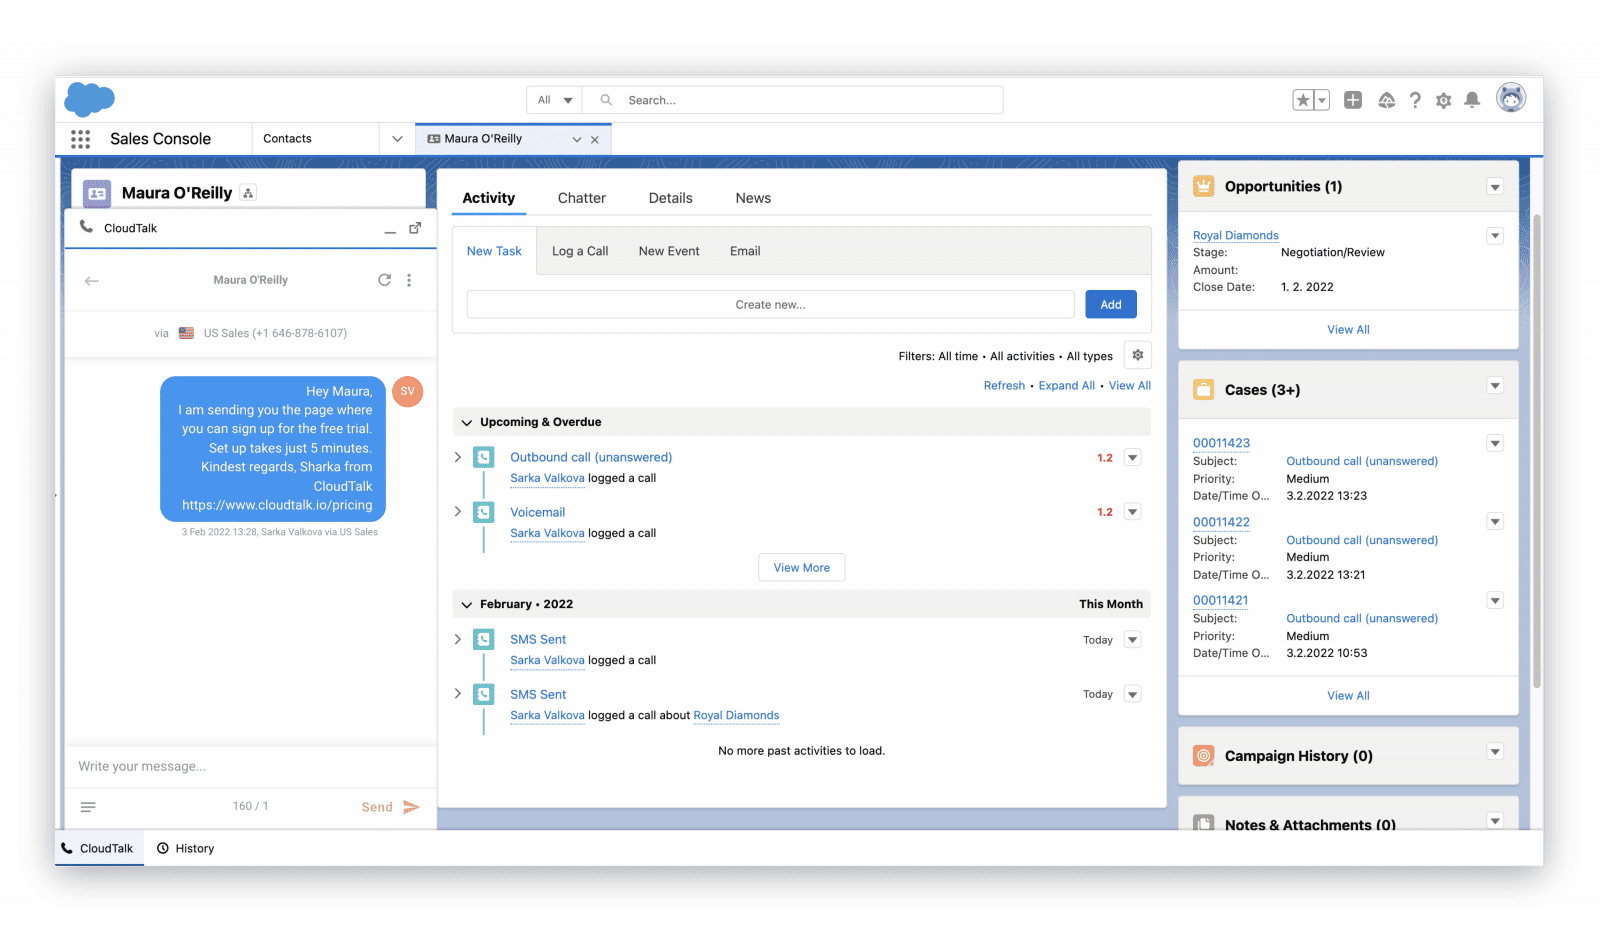
Task: Open the Setup gear icon
Action: [x=1443, y=100]
